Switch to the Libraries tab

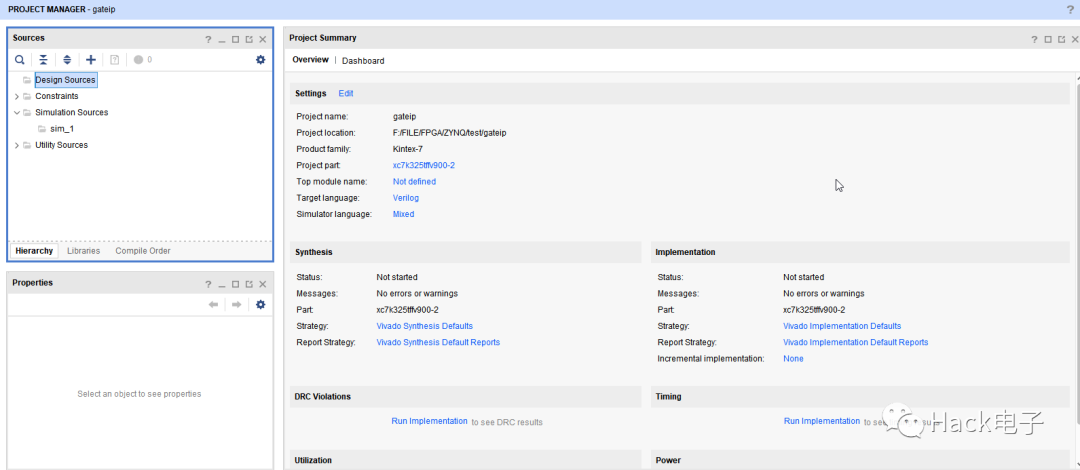click(x=83, y=251)
